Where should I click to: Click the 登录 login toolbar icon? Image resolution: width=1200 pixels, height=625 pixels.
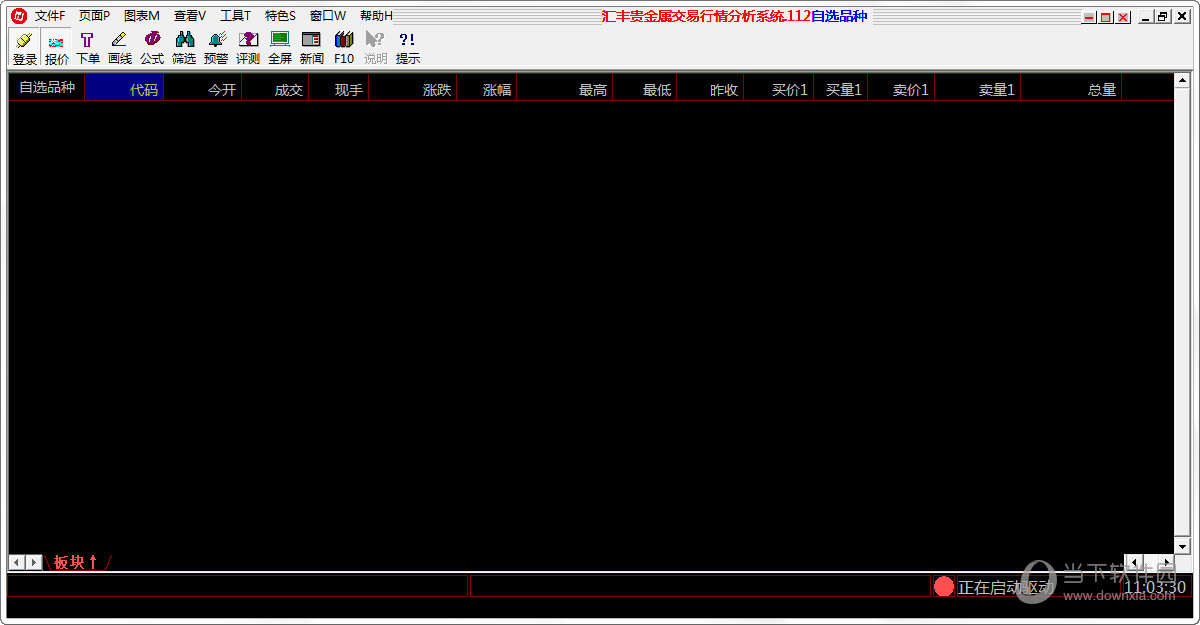tap(24, 47)
